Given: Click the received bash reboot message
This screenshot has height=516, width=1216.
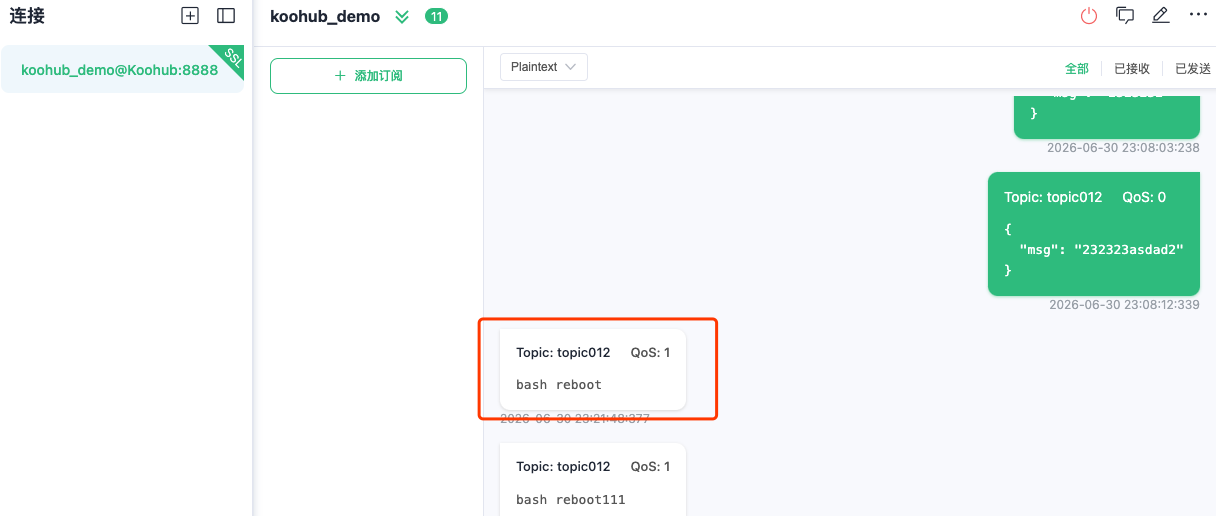Looking at the screenshot, I should pos(593,369).
